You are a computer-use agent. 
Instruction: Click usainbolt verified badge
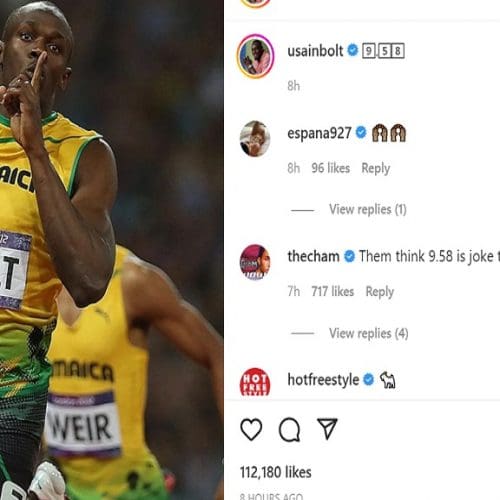pos(353,51)
